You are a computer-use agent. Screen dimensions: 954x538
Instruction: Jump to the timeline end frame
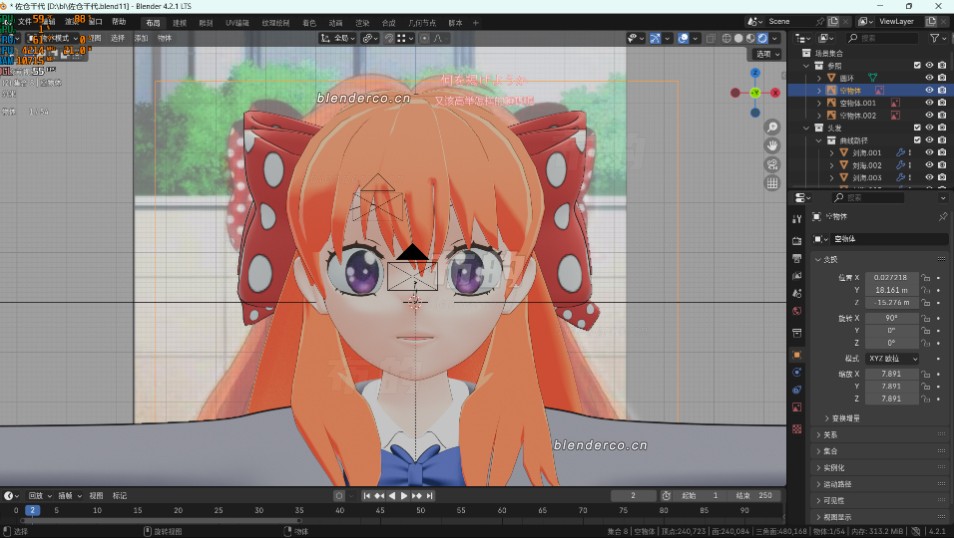(x=430, y=496)
